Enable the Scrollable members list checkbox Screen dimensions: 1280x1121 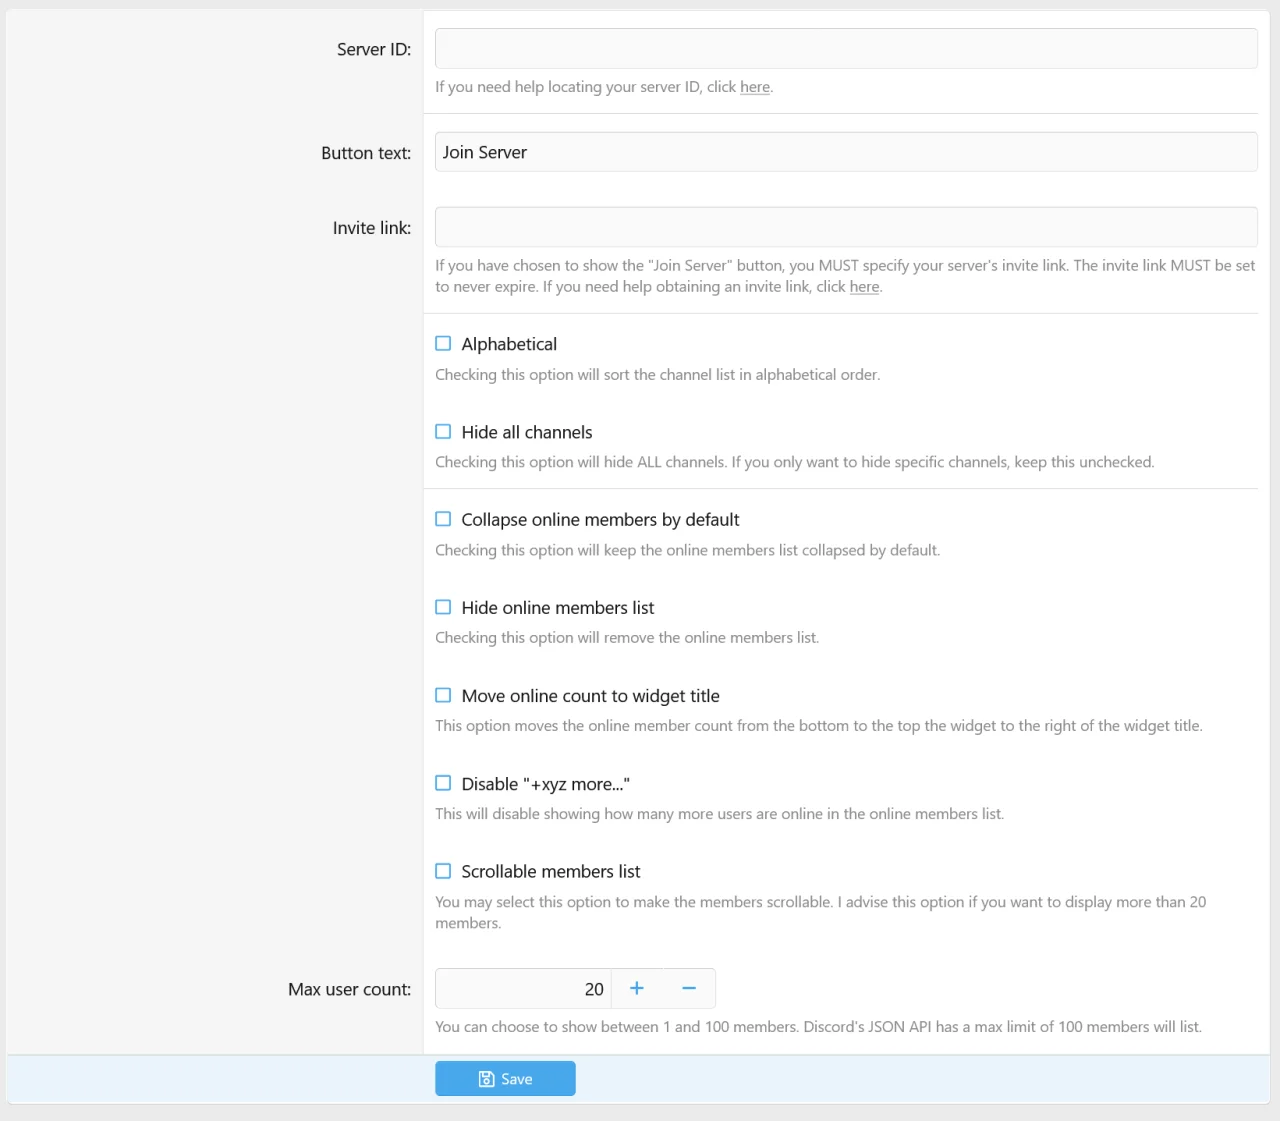pyautogui.click(x=443, y=871)
